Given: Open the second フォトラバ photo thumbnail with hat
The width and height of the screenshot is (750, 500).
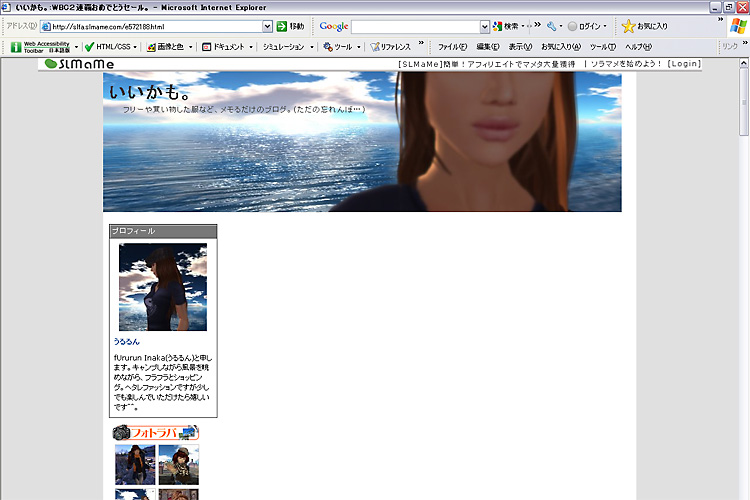Looking at the screenshot, I should click(x=178, y=465).
